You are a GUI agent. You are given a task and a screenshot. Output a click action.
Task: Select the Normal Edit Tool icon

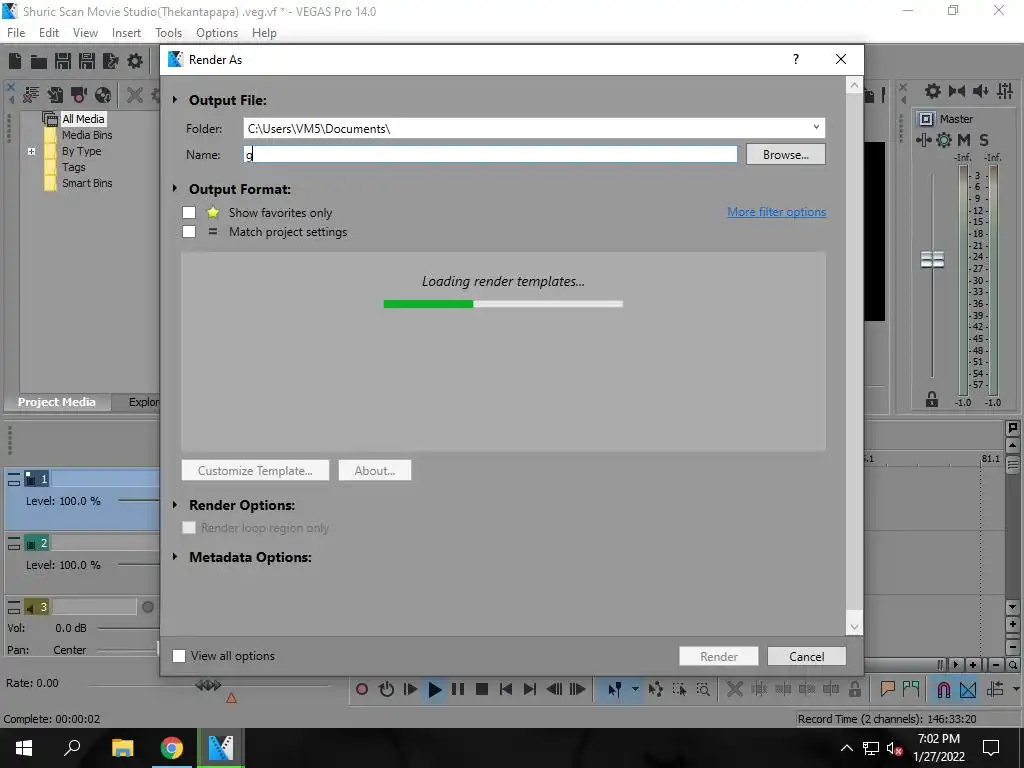click(x=615, y=689)
